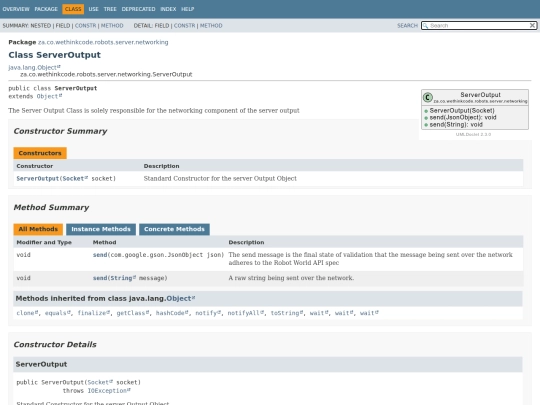Click the green class C icon in UML diagram
This screenshot has height=405, width=540.
pyautogui.click(x=428, y=97)
